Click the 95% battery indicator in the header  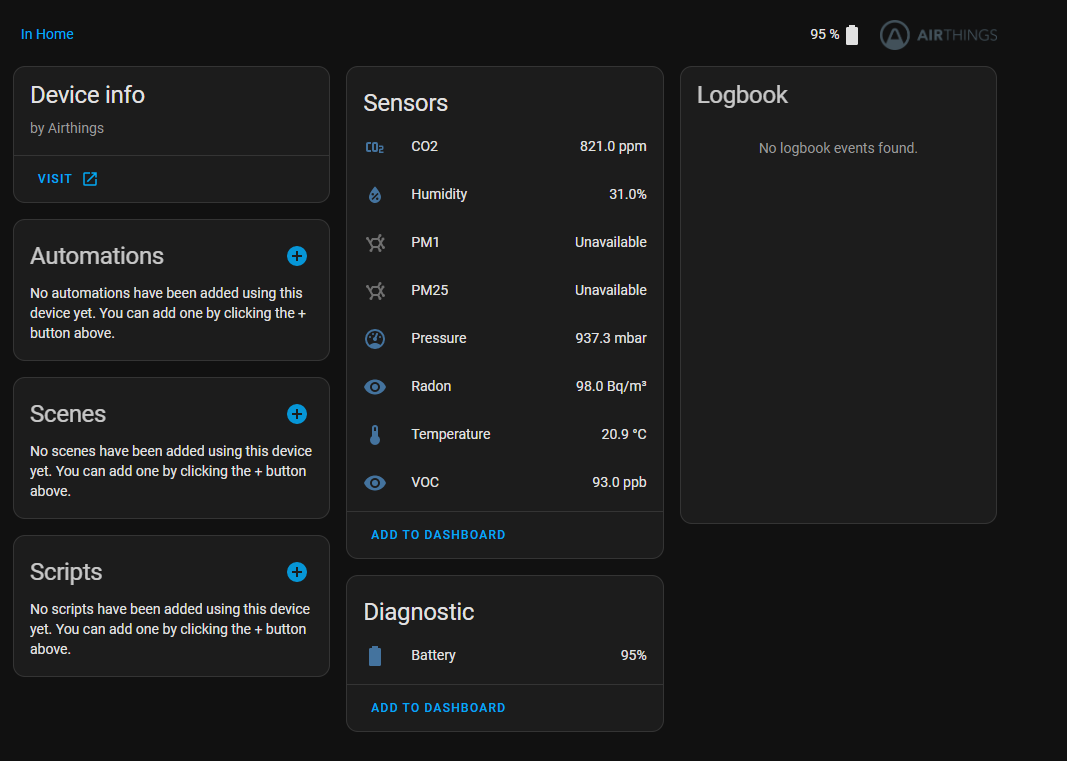point(833,34)
